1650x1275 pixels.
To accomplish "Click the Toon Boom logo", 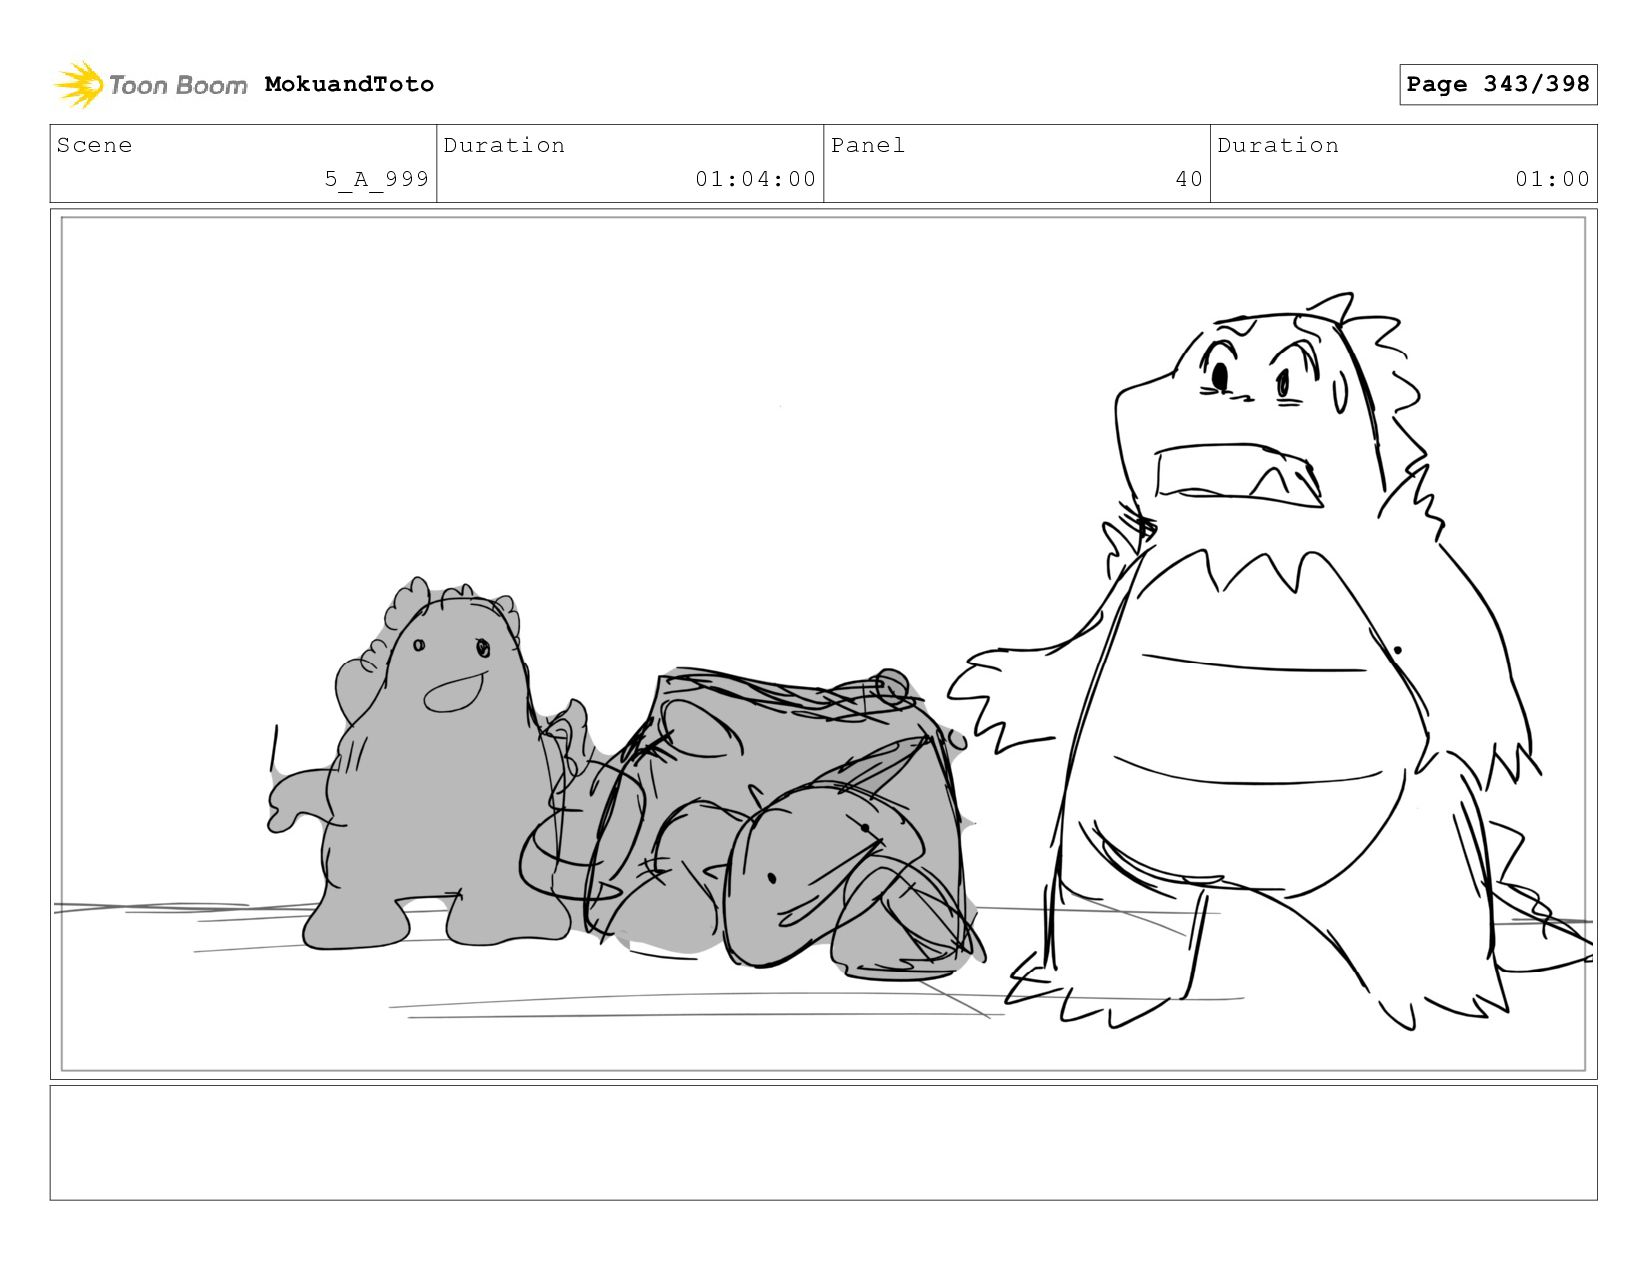I will (x=150, y=85).
